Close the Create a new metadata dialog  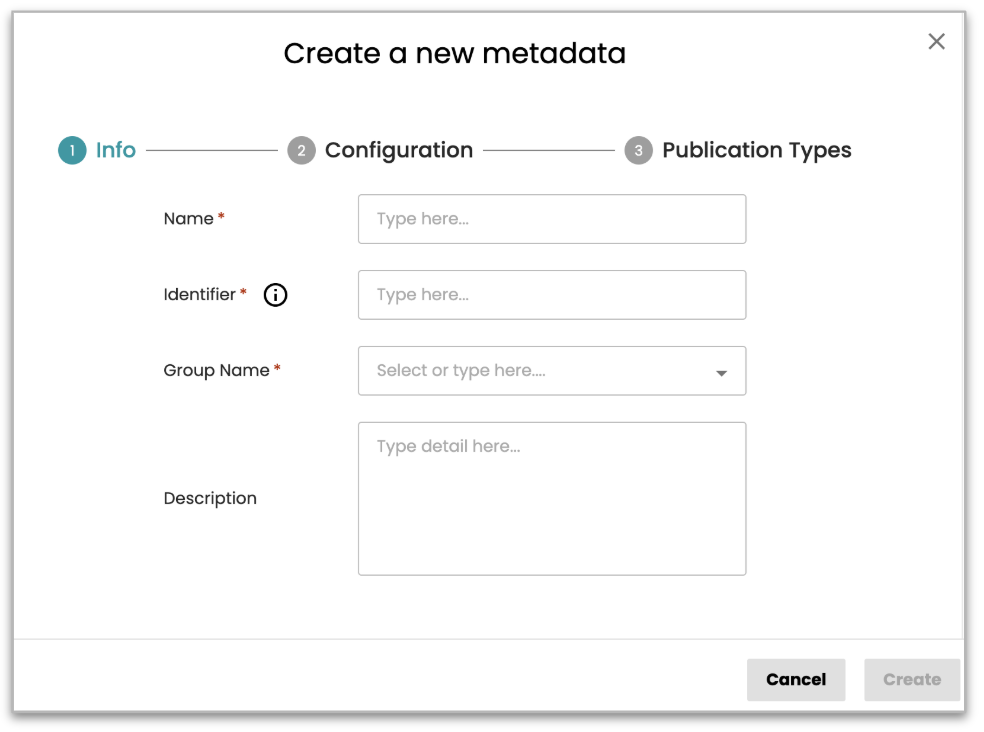pyautogui.click(x=936, y=42)
